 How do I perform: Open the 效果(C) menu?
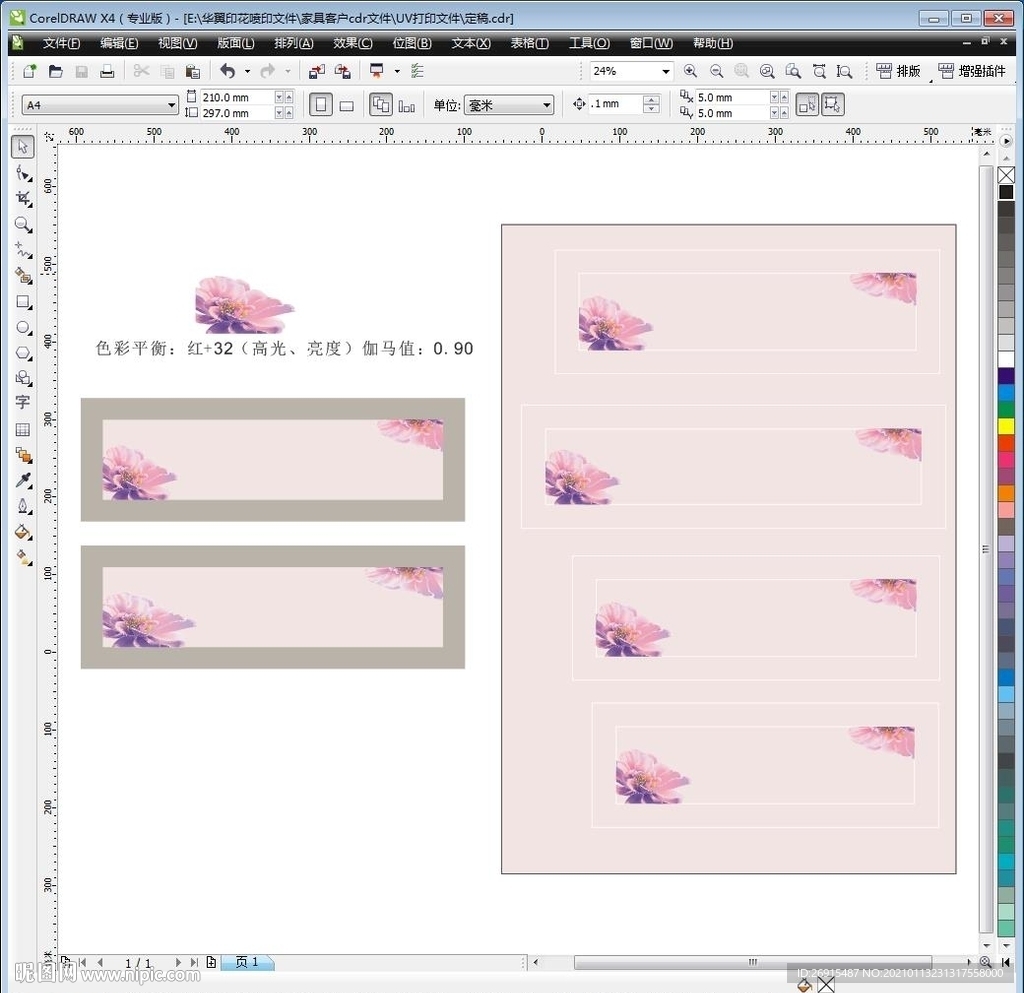coord(352,43)
